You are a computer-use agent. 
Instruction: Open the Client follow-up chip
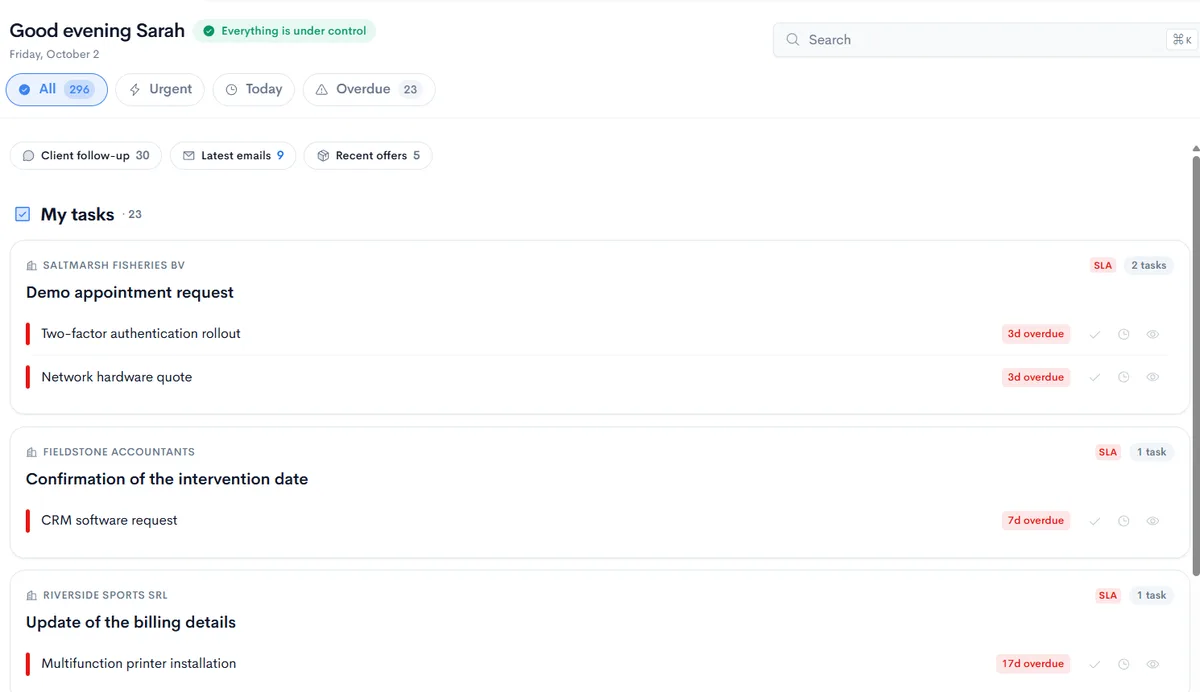[x=86, y=155]
